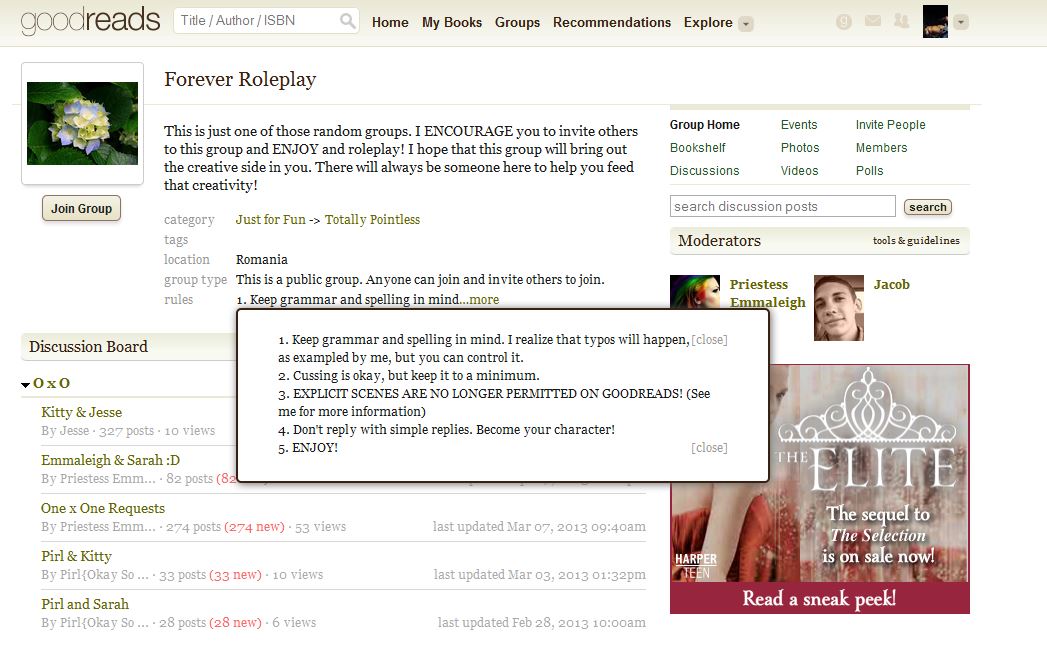Viewport: 1047px width, 646px height.
Task: Open the group Bookshelf
Action: tap(698, 148)
